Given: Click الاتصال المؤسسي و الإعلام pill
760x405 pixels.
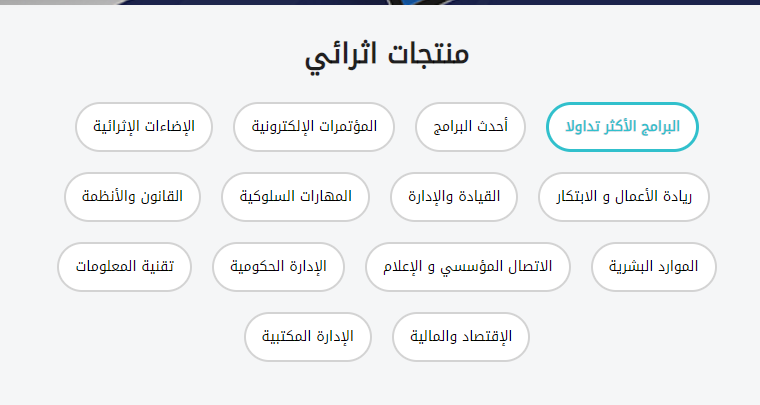Looking at the screenshot, I should pos(467,267).
